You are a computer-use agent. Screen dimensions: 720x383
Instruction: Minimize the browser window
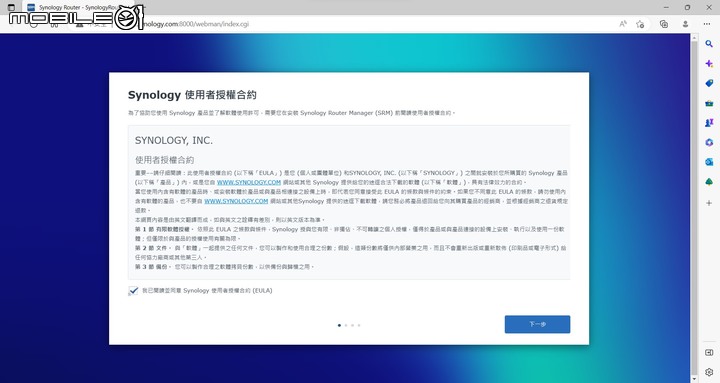click(x=666, y=7)
